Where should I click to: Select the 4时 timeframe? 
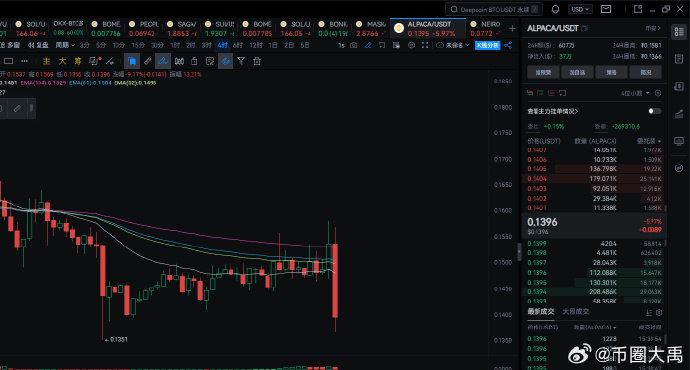(222, 45)
